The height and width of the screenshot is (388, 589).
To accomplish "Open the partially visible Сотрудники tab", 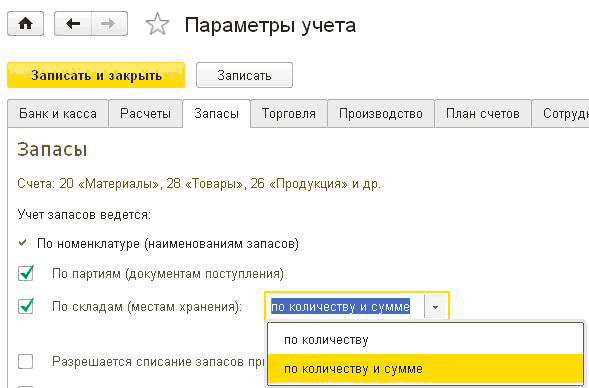I will [x=560, y=113].
